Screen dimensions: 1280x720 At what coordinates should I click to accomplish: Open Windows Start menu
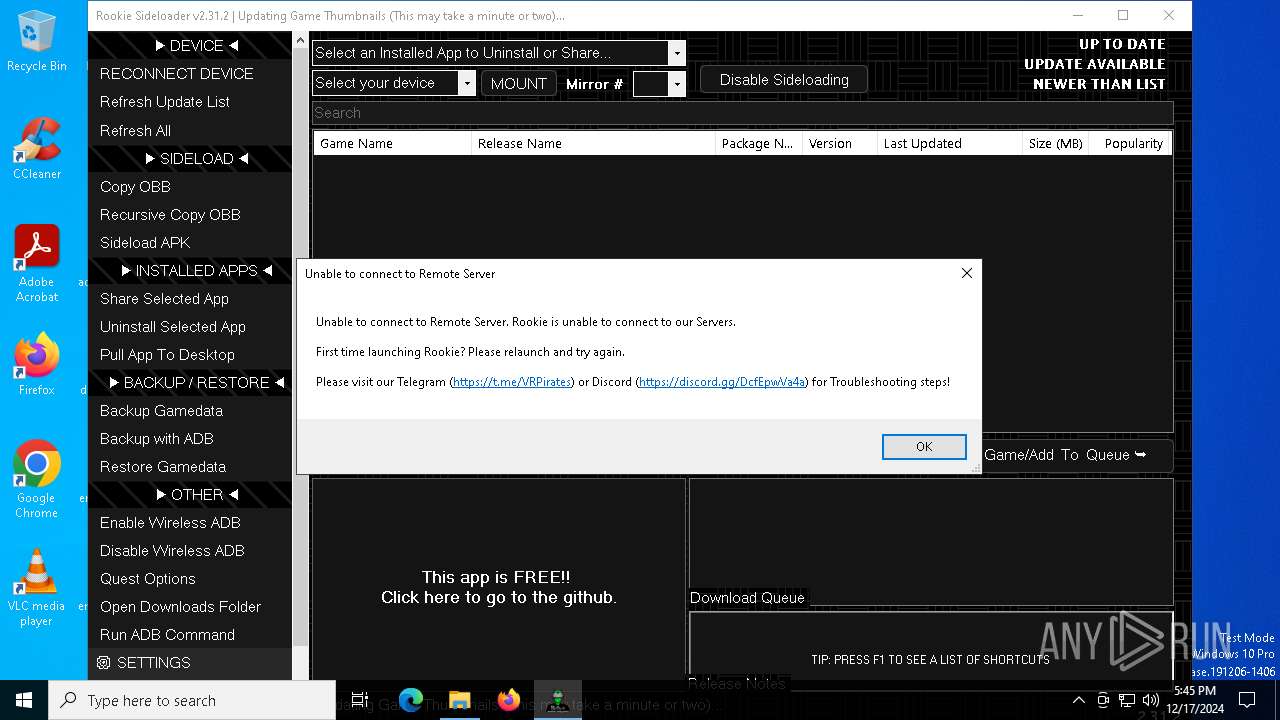(x=24, y=700)
